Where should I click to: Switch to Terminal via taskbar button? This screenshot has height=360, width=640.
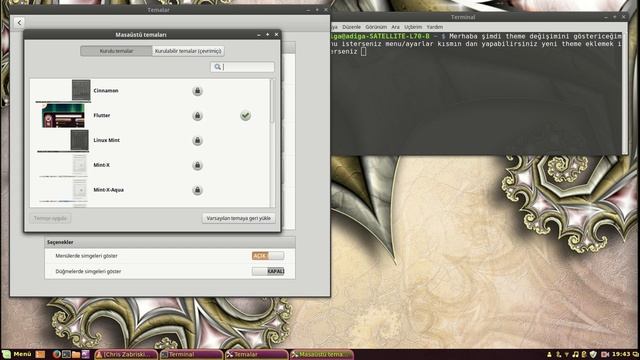point(191,354)
